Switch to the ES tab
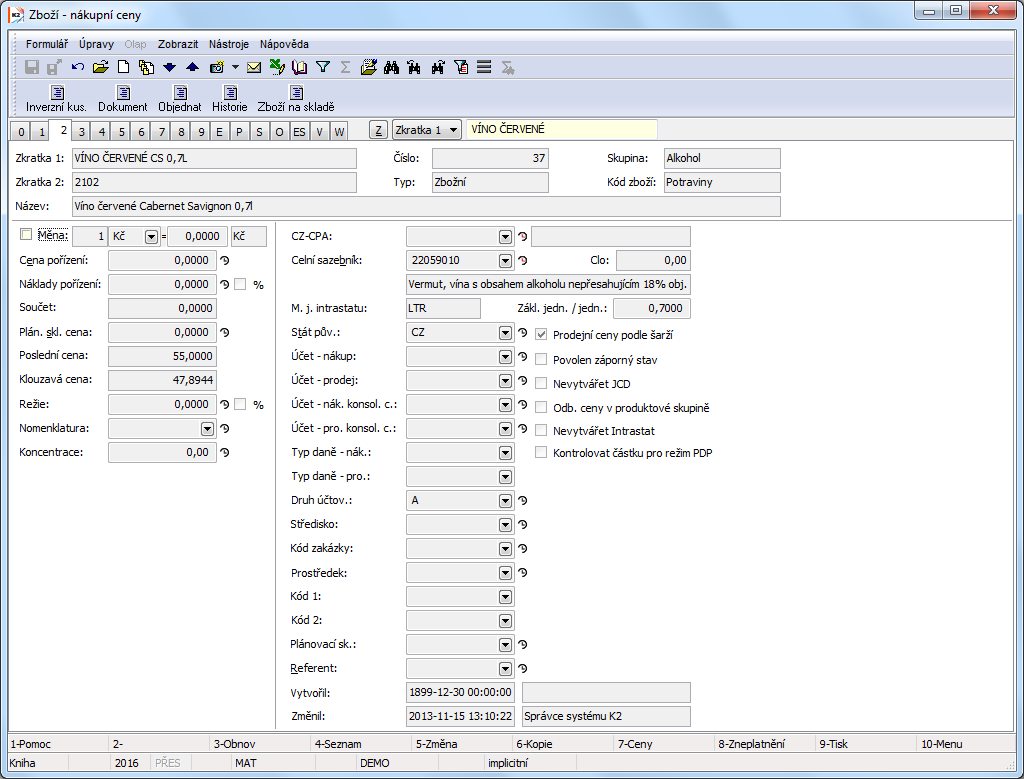 [299, 132]
